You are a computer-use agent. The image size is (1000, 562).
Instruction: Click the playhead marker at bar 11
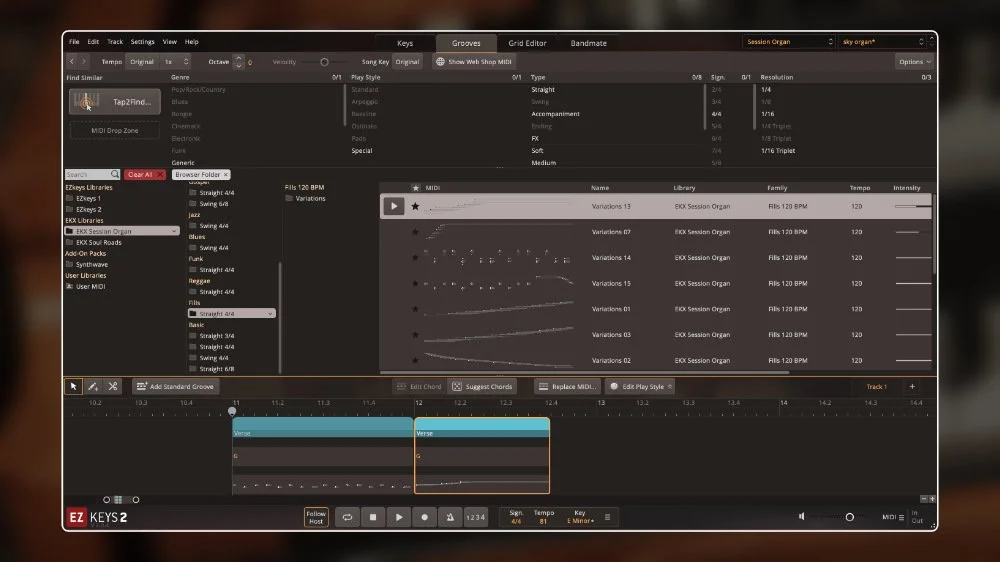tap(232, 411)
